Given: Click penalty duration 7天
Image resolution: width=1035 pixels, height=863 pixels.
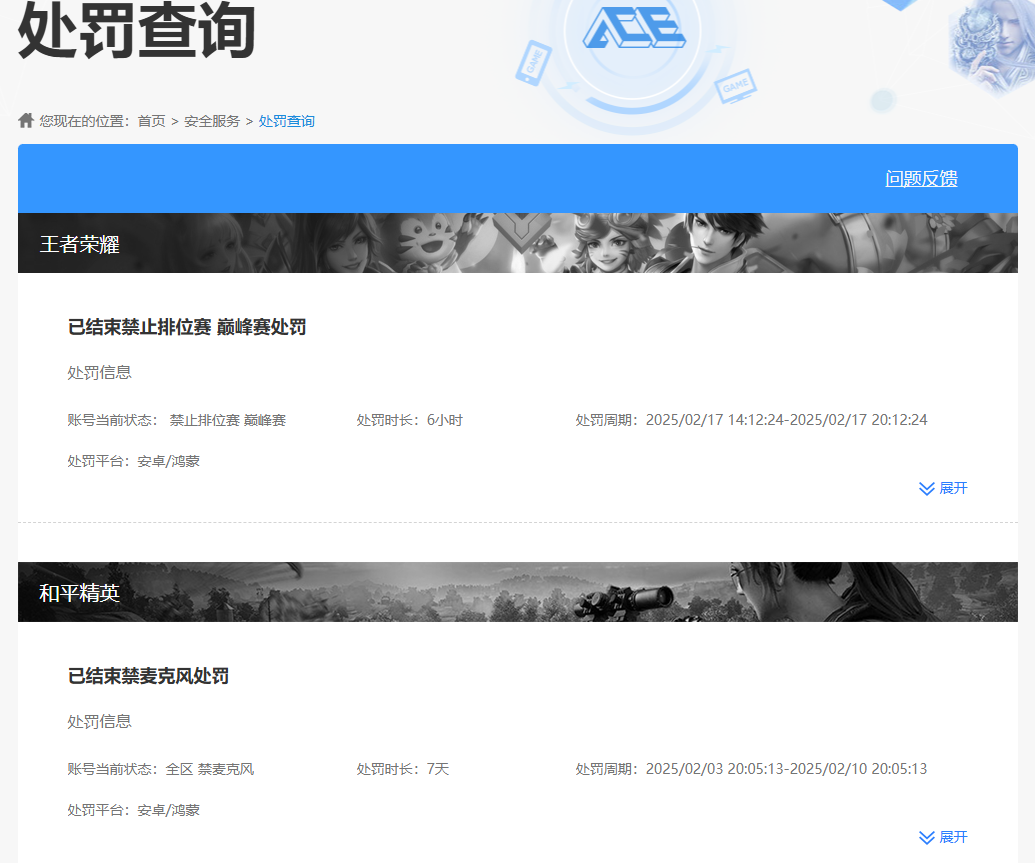Looking at the screenshot, I should pyautogui.click(x=438, y=769).
